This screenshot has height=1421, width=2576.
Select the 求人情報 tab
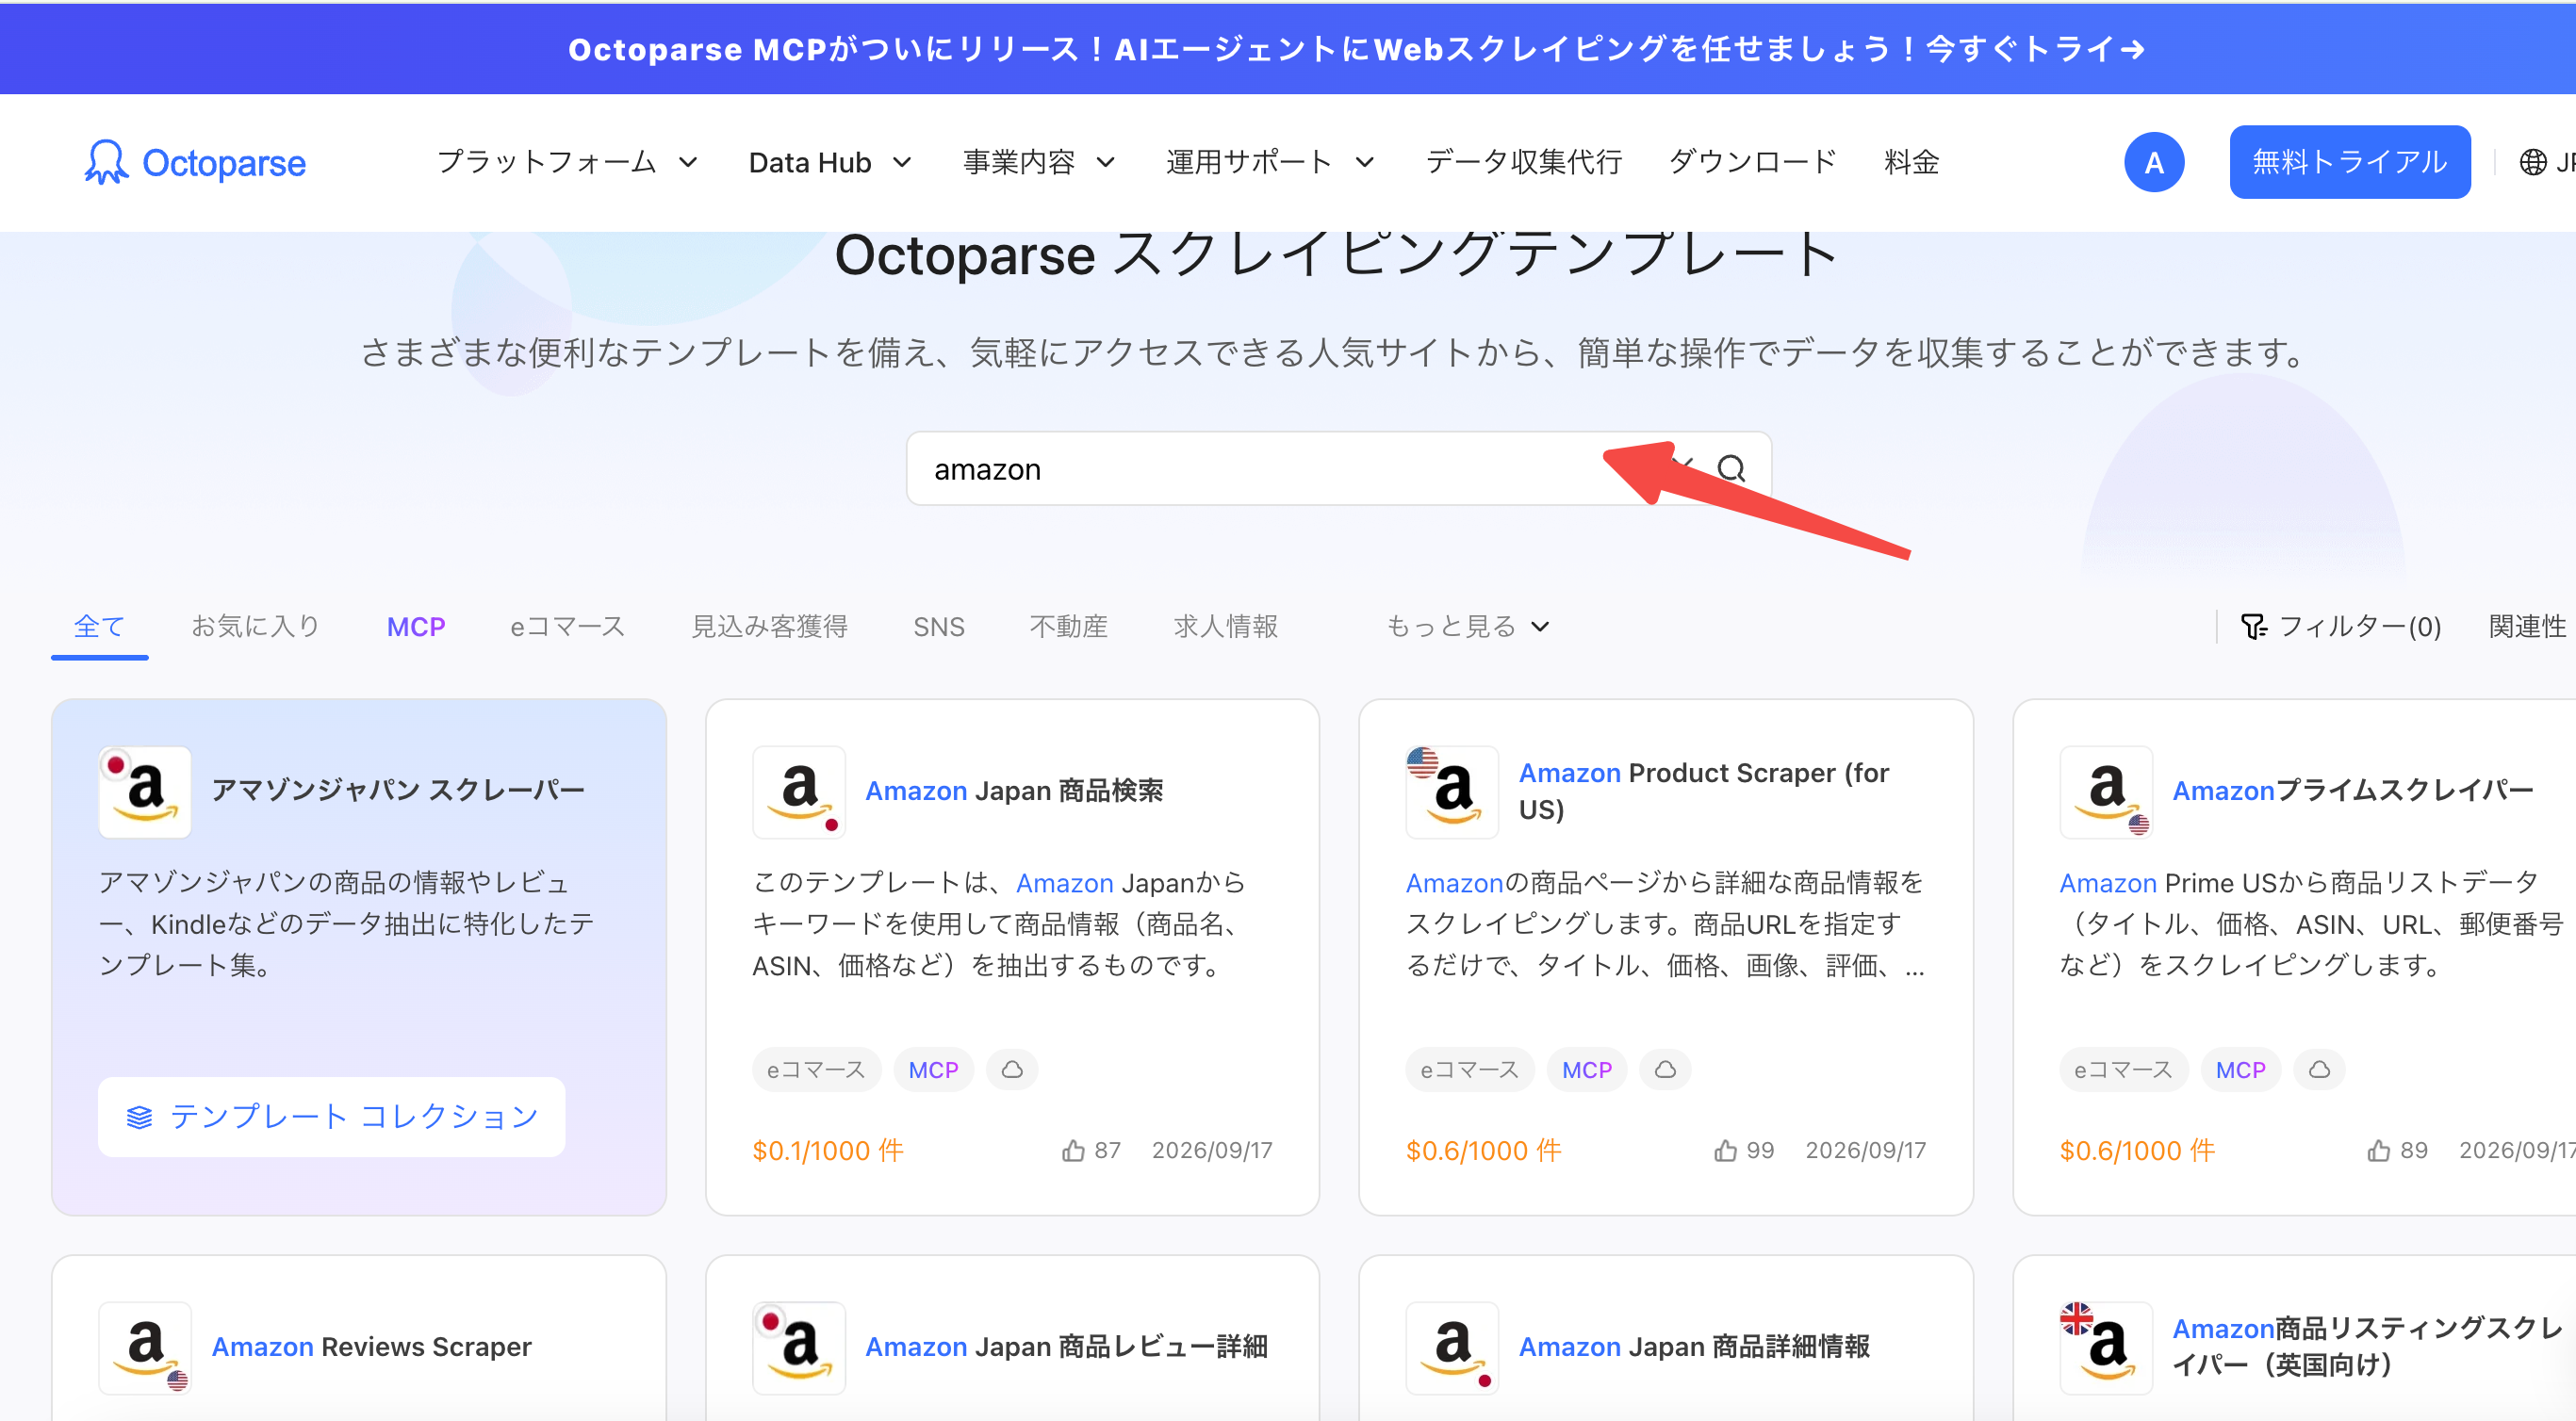1225,627
